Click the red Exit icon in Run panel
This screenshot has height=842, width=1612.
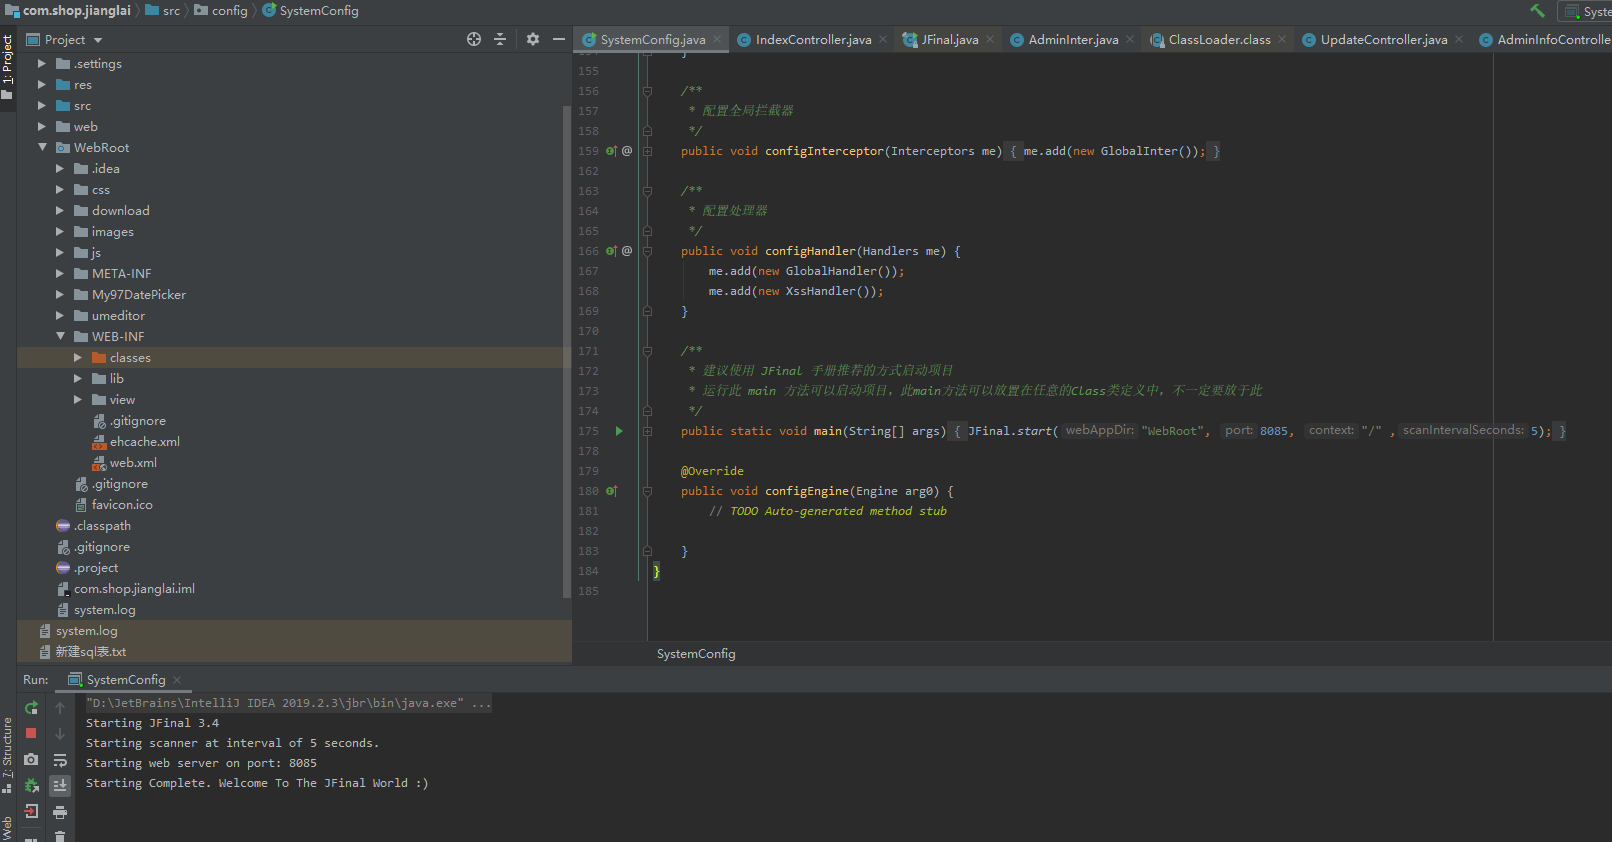31,812
